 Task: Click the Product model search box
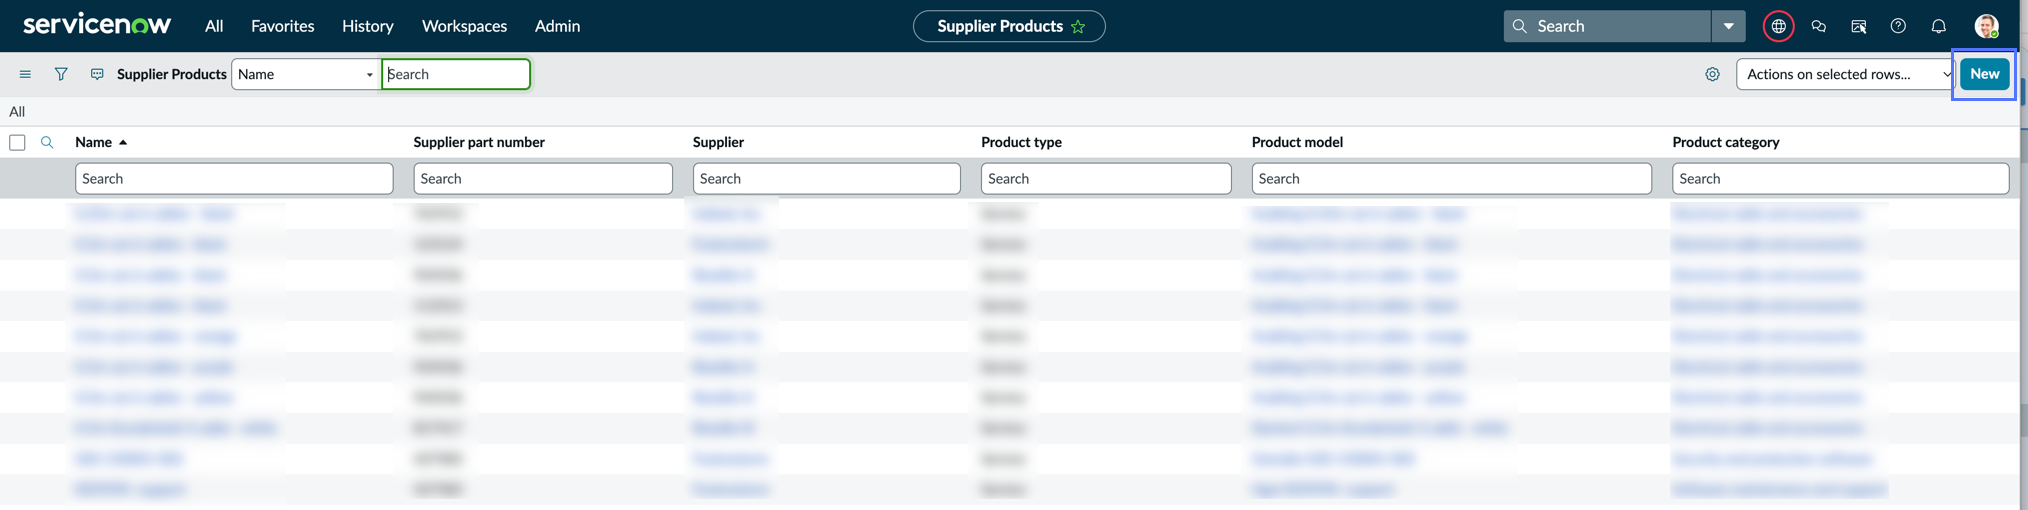click(1451, 178)
